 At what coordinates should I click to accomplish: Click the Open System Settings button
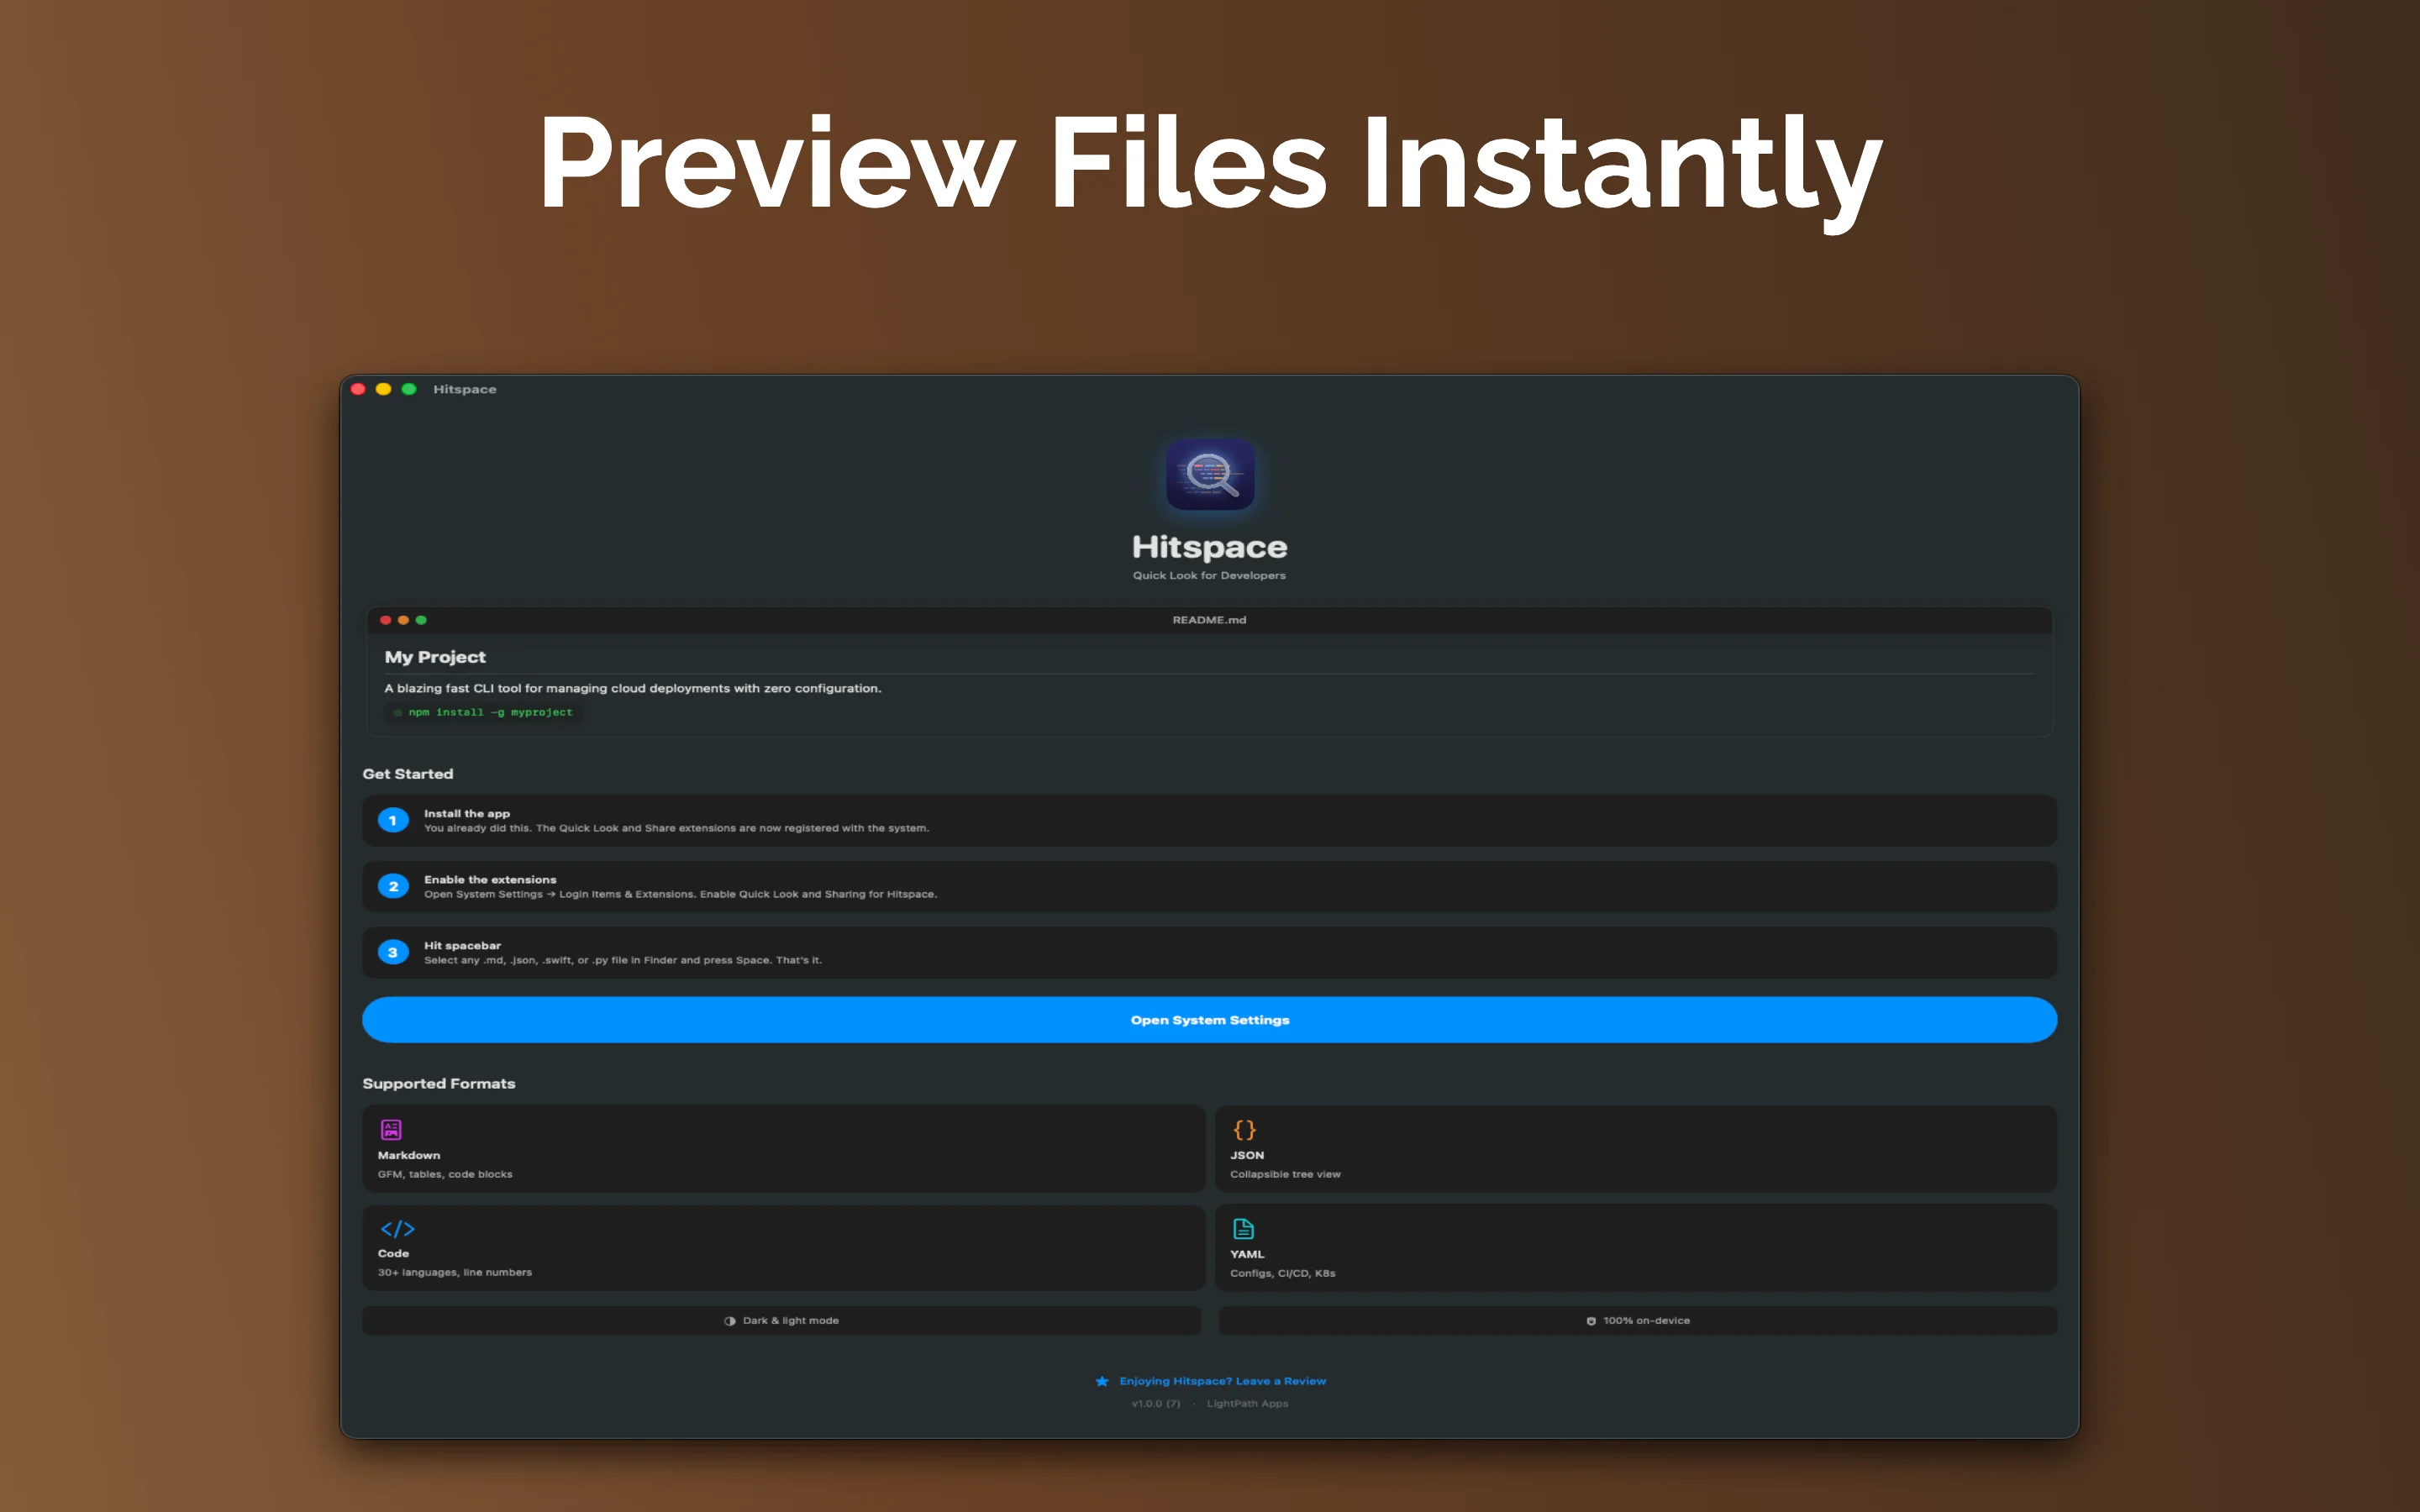1209,1020
